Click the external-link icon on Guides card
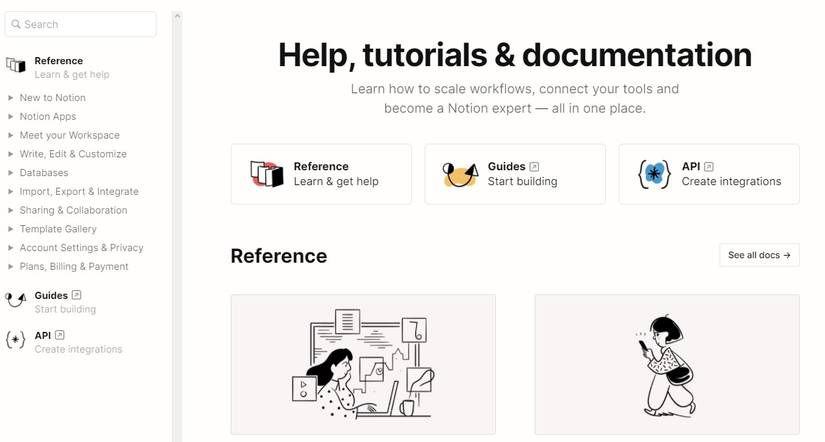Viewport: 825px width, 442px height. (534, 167)
